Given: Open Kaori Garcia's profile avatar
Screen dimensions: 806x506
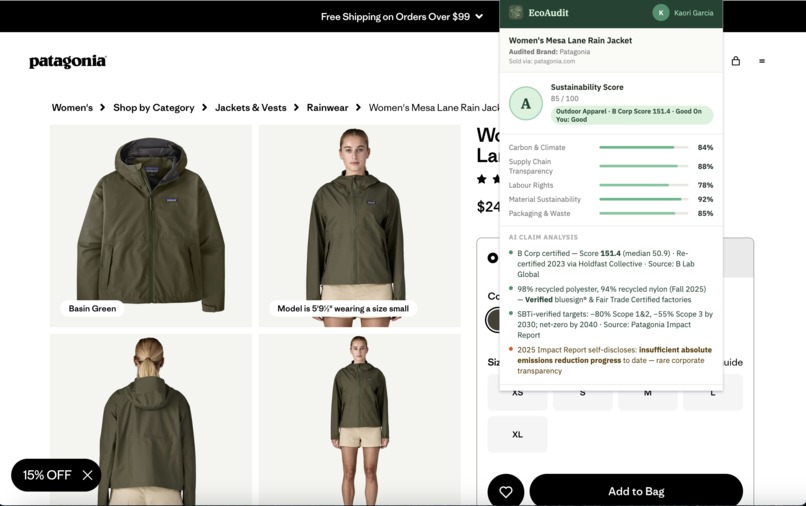Looking at the screenshot, I should (x=661, y=13).
